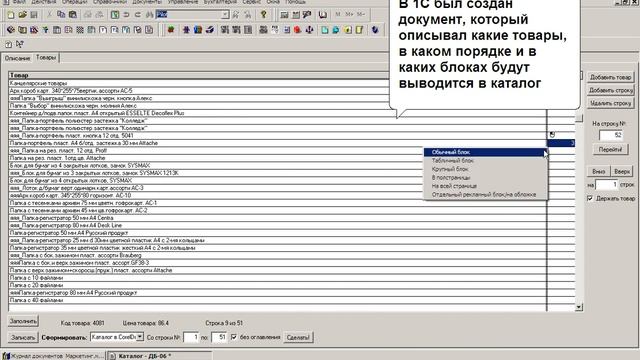Image resolution: width=640 pixels, height=360 pixels.
Task: Click the 'Перейти!' button
Action: tap(610, 149)
